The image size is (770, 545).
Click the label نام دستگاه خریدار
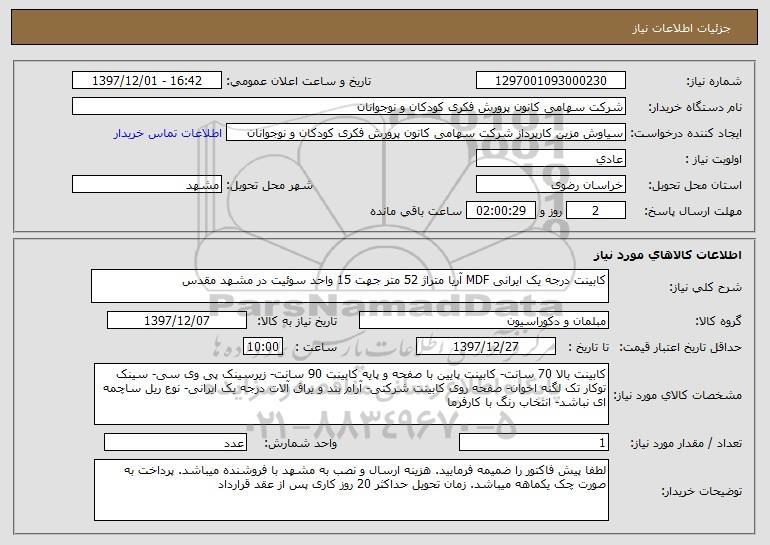695,107
